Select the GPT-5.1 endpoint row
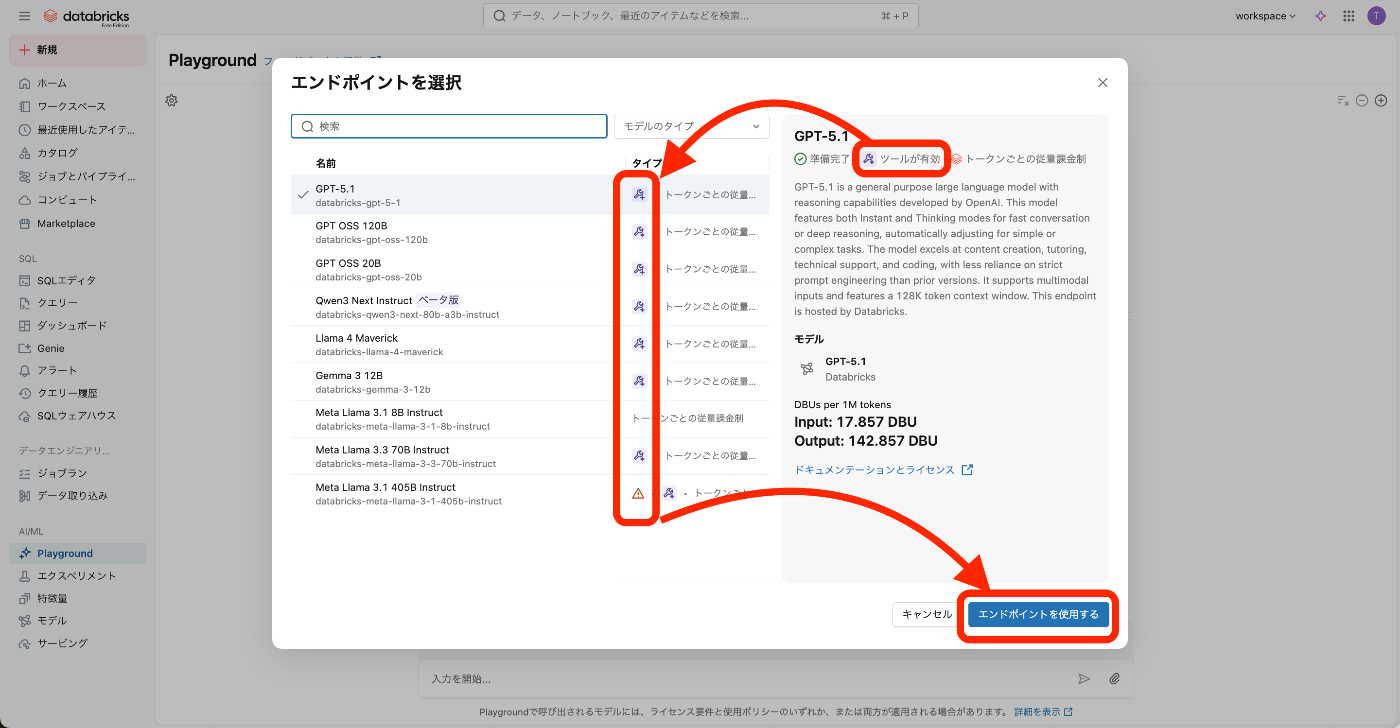The width and height of the screenshot is (1400, 728). point(530,195)
